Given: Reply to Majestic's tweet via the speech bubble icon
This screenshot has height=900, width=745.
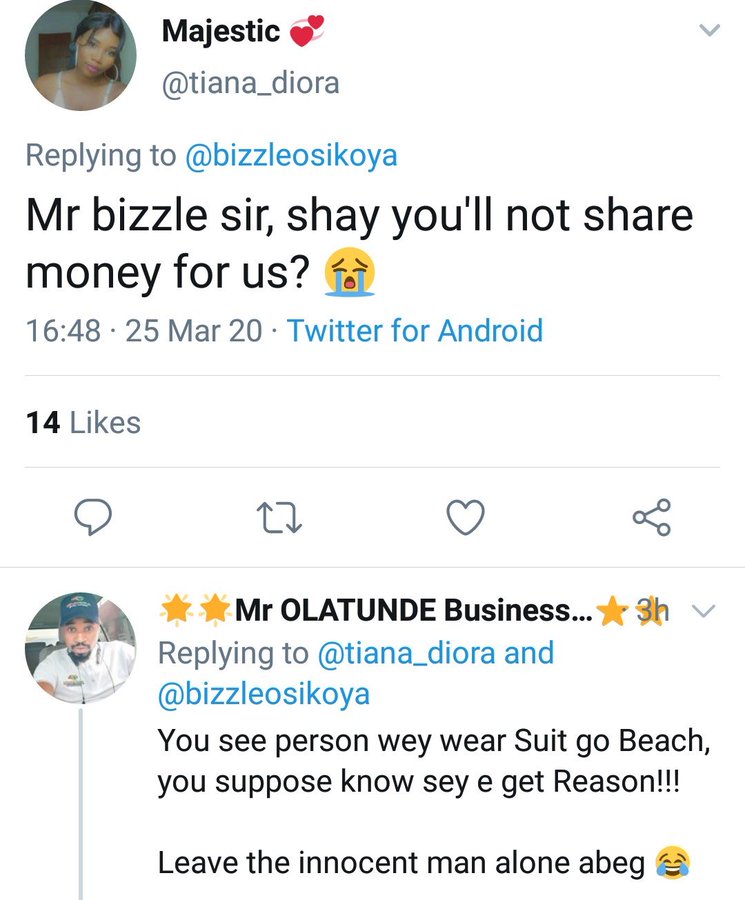Looking at the screenshot, I should tap(92, 517).
